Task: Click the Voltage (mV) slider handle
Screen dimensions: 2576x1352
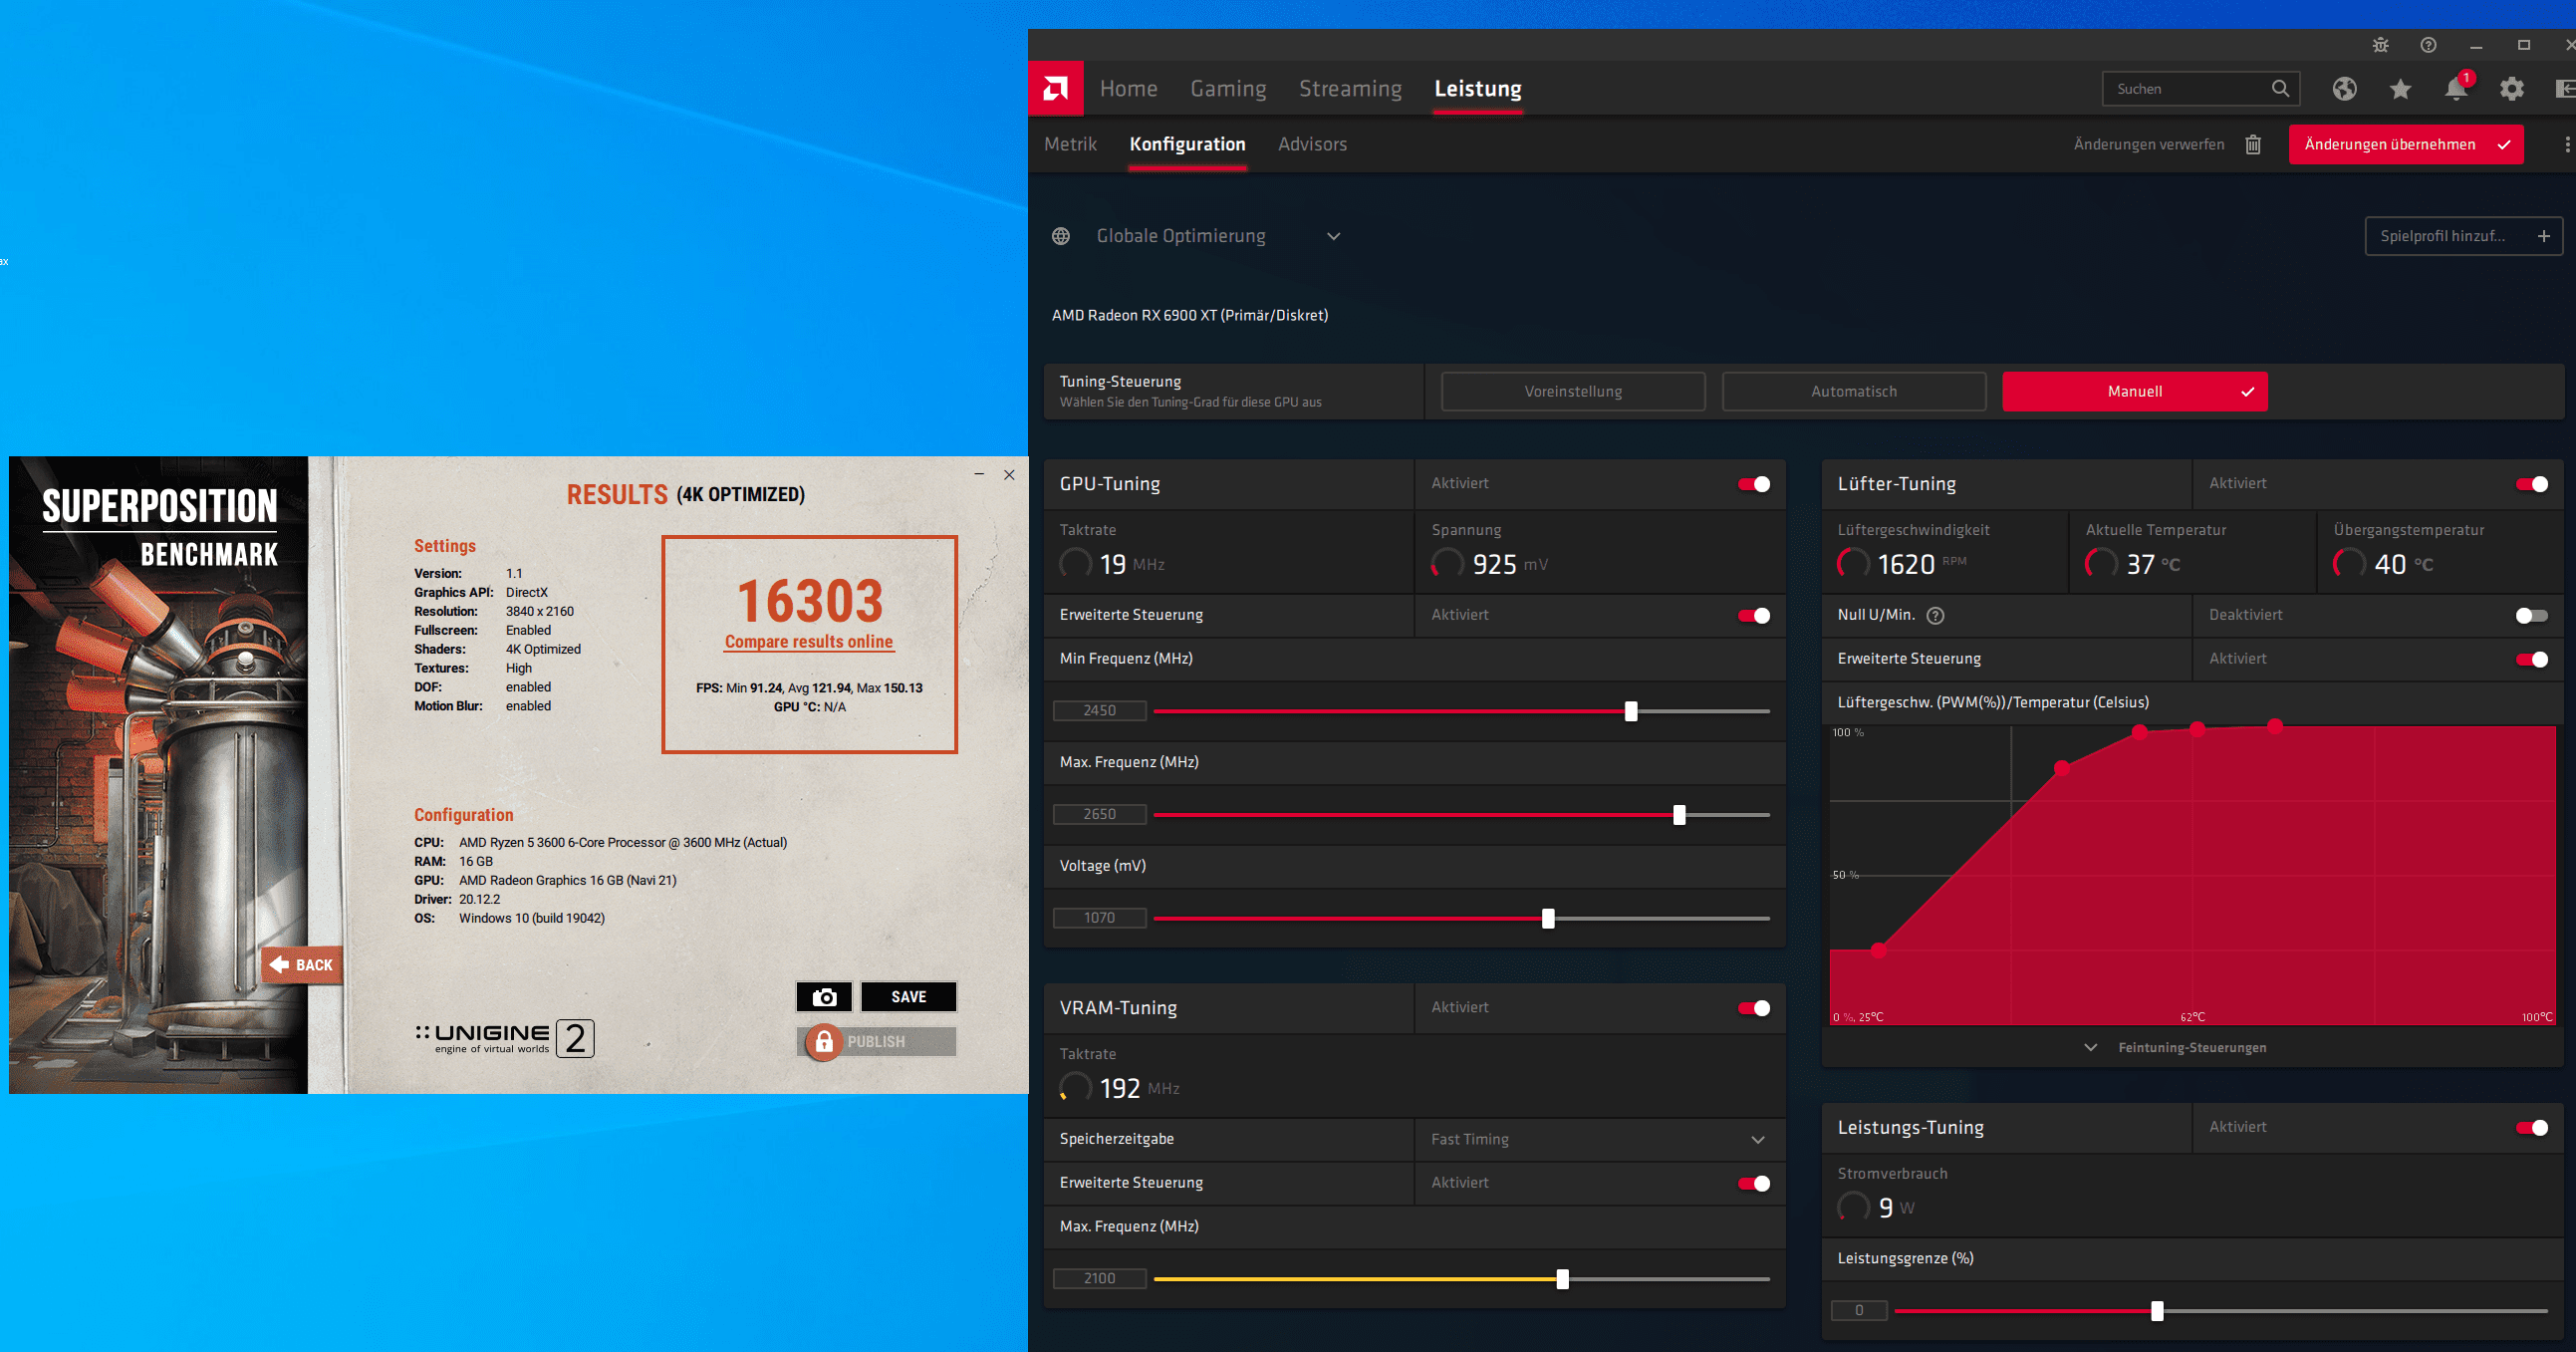Action: click(x=1548, y=918)
